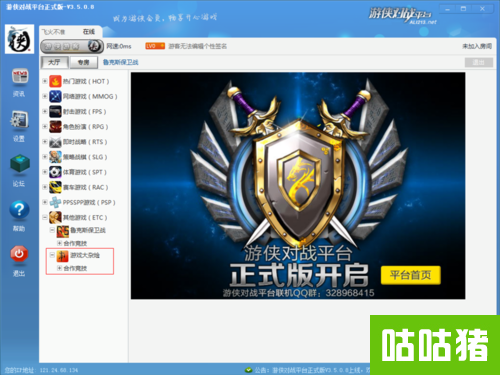Click the online status slider pill near avatar
Image resolution: width=500 pixels, height=375 pixels.
72,46
